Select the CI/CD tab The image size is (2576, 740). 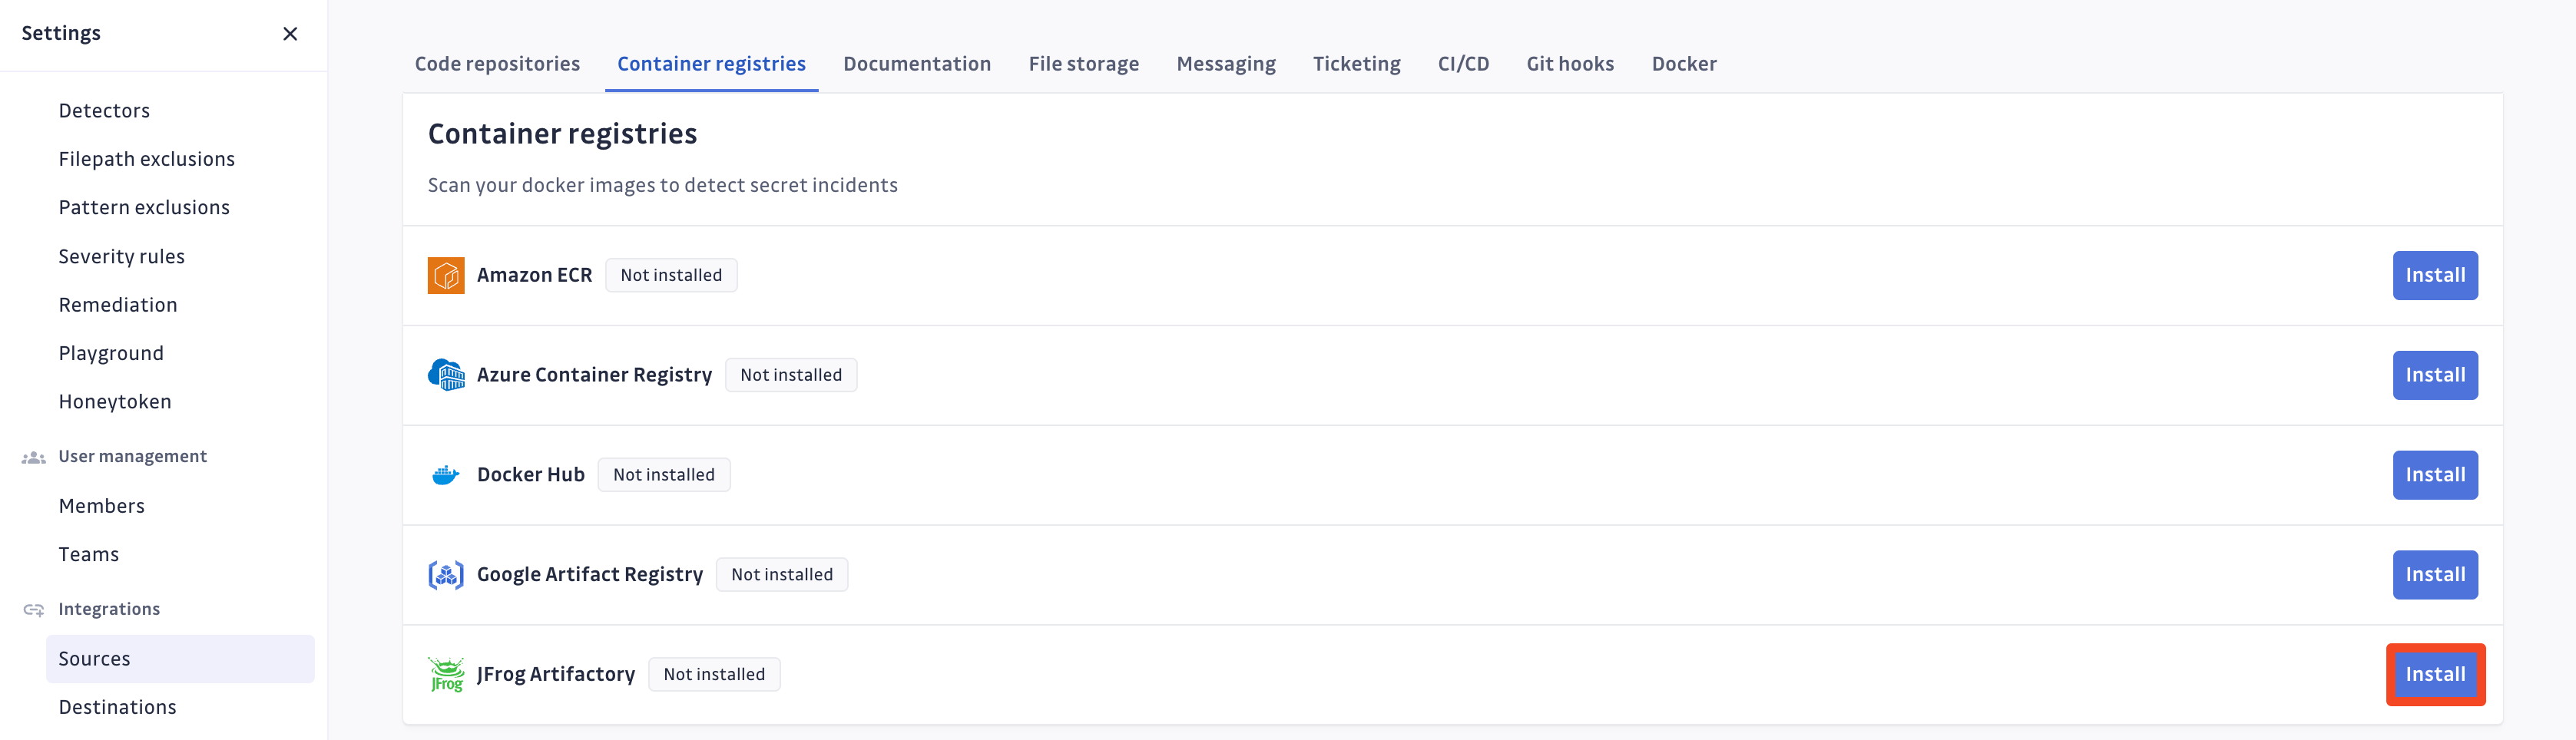pos(1464,64)
